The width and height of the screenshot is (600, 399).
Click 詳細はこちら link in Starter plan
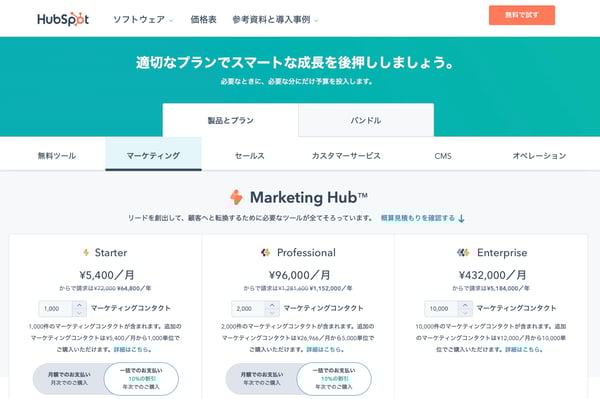pos(131,349)
